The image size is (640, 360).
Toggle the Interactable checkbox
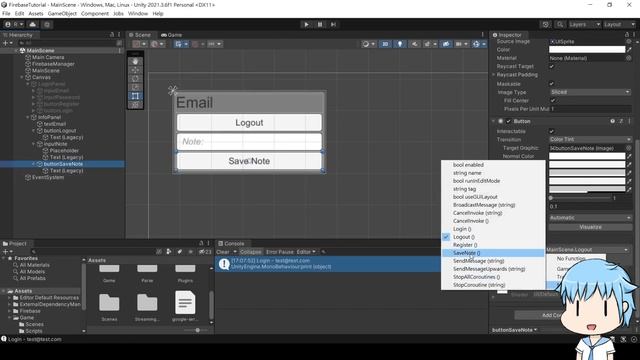pyautogui.click(x=552, y=131)
